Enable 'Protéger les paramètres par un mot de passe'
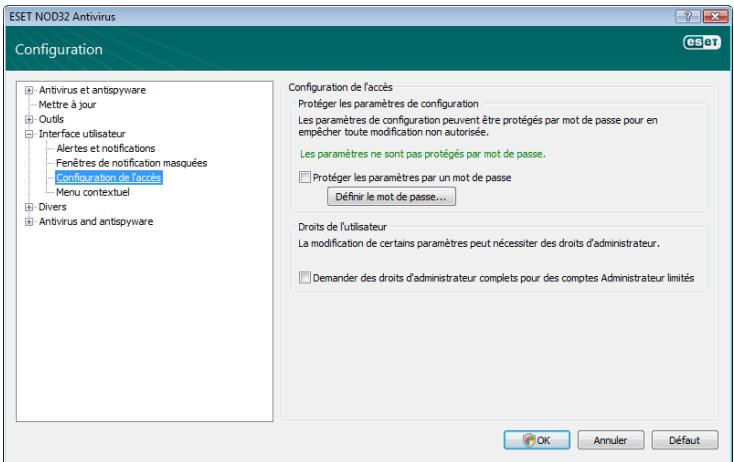The width and height of the screenshot is (734, 462). [305, 177]
